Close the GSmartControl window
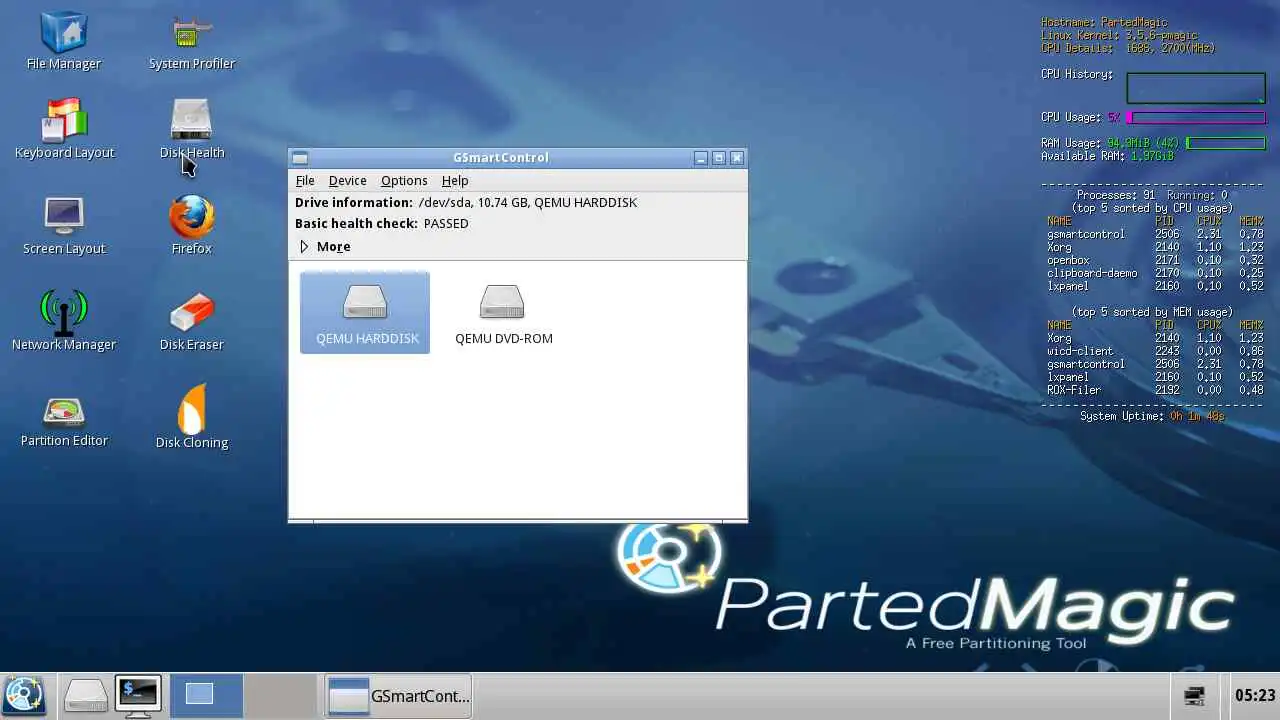1280x720 pixels. (x=737, y=158)
